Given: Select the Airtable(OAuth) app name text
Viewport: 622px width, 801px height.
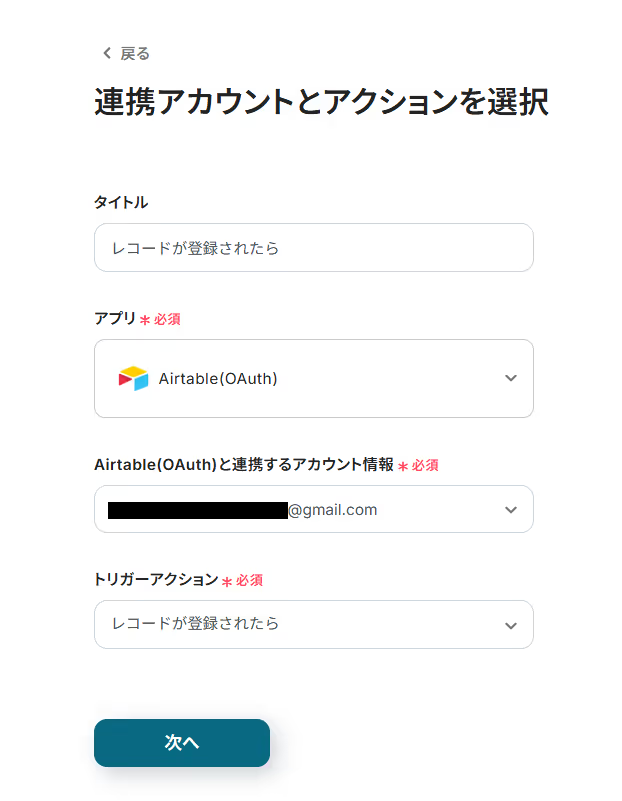Looking at the screenshot, I should 218,379.
